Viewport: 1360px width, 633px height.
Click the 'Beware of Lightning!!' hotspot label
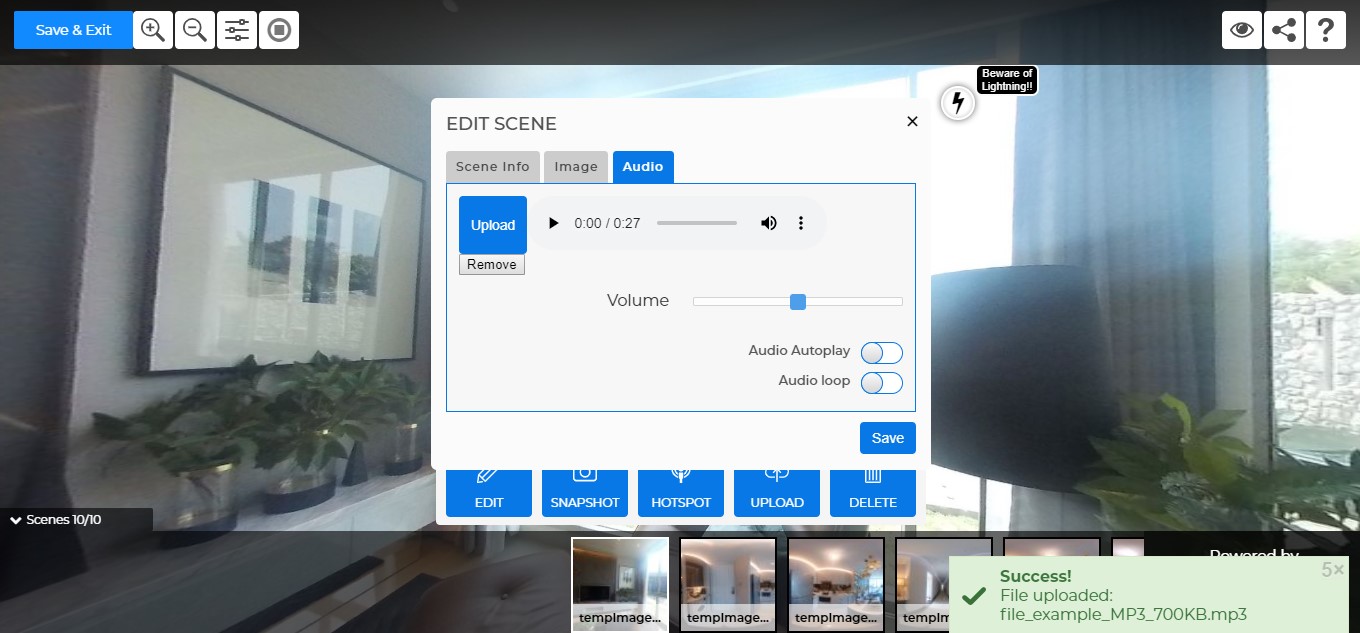[1007, 80]
